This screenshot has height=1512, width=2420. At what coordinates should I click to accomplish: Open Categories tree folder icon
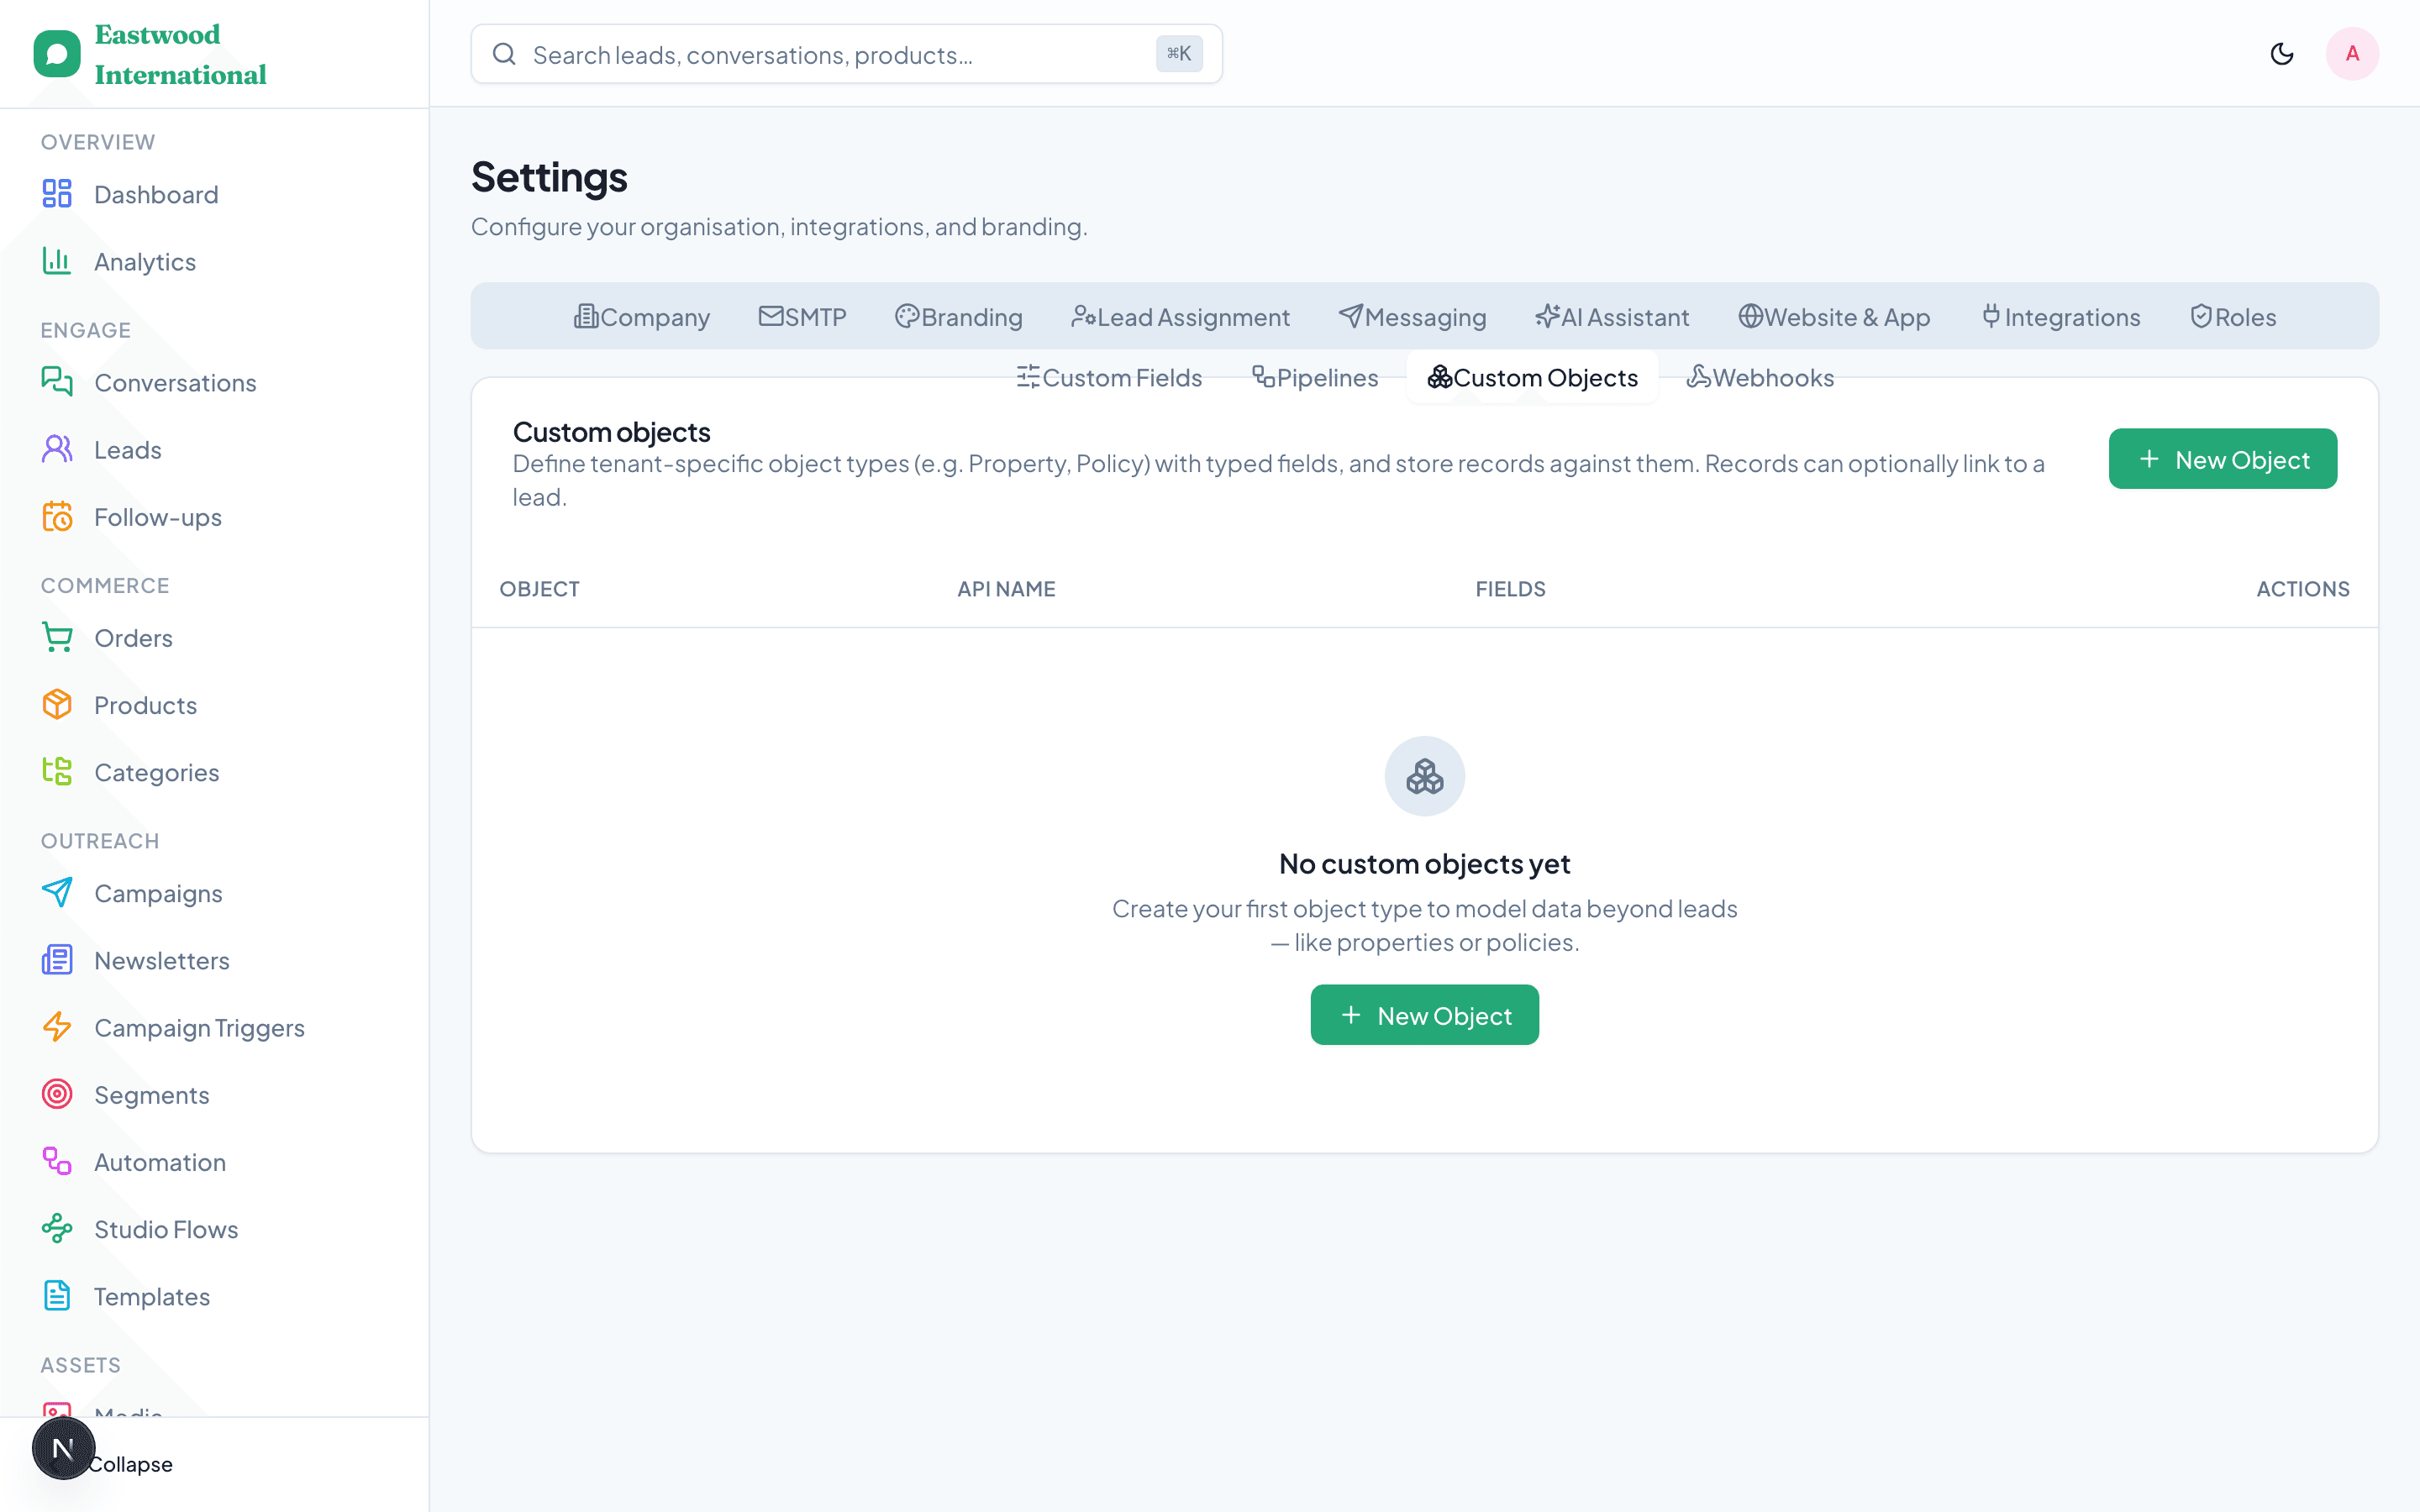pyautogui.click(x=57, y=772)
